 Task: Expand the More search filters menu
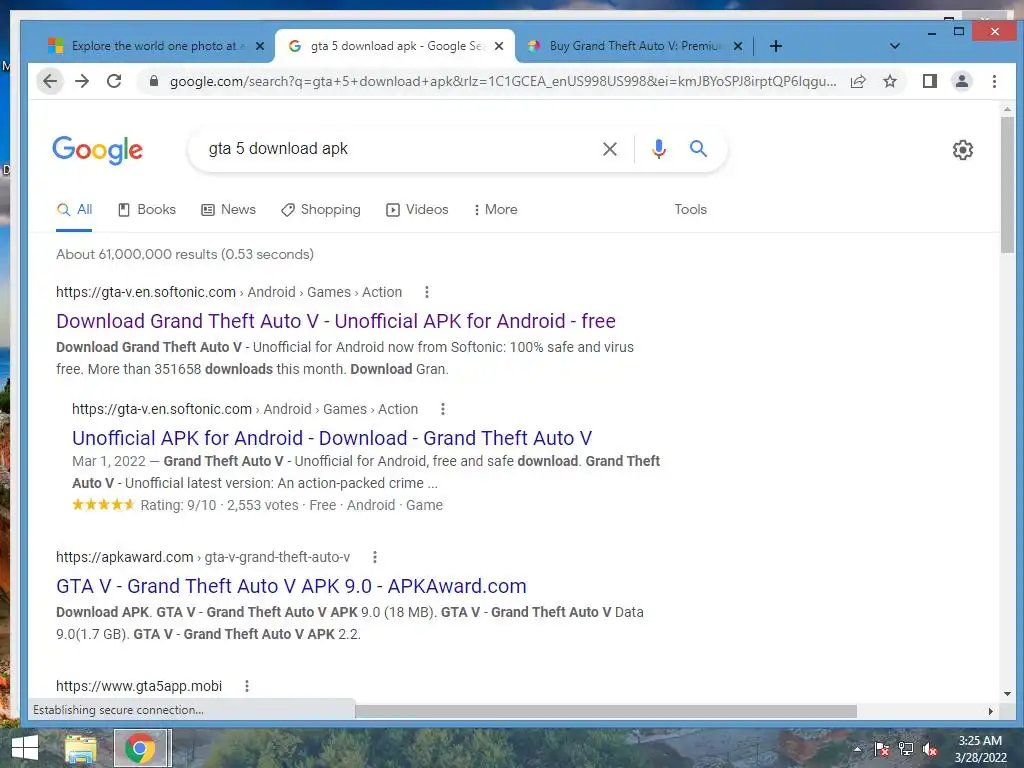click(x=496, y=210)
